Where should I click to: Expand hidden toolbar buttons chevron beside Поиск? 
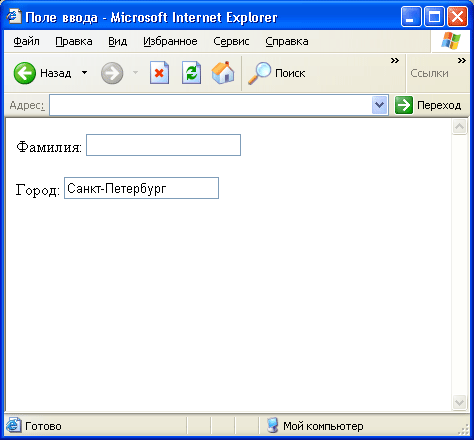395,61
